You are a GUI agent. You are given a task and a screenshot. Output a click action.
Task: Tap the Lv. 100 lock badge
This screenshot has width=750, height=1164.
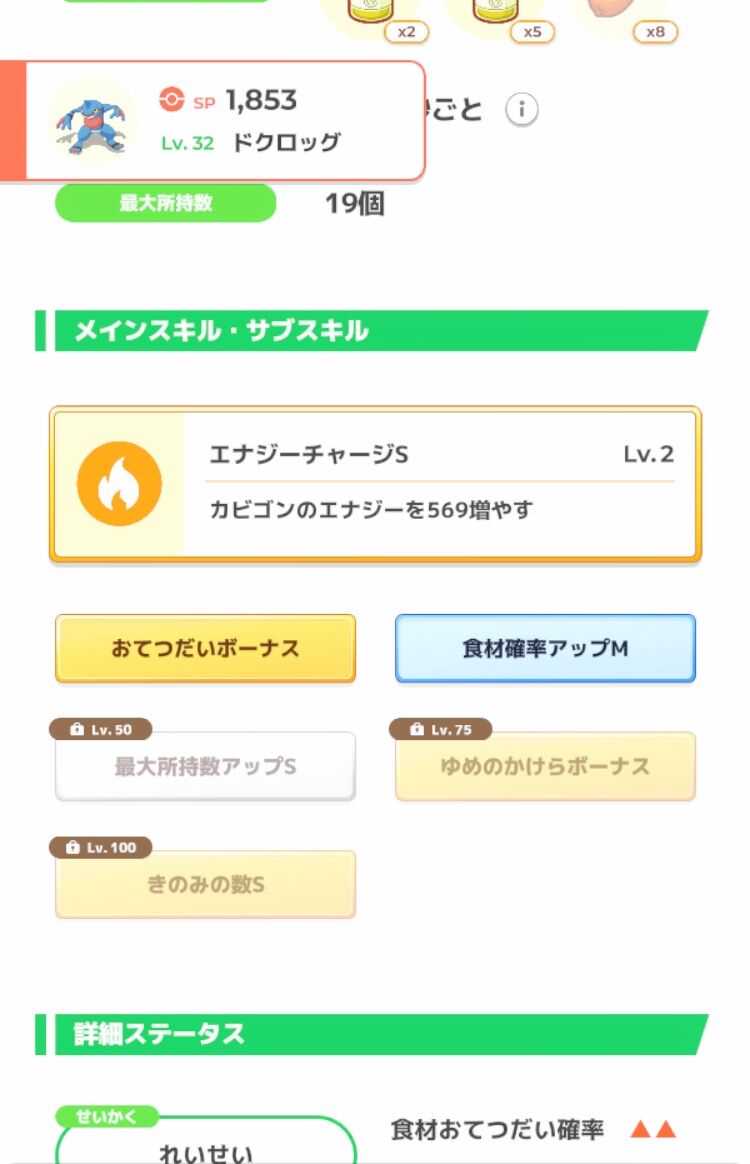tap(101, 848)
